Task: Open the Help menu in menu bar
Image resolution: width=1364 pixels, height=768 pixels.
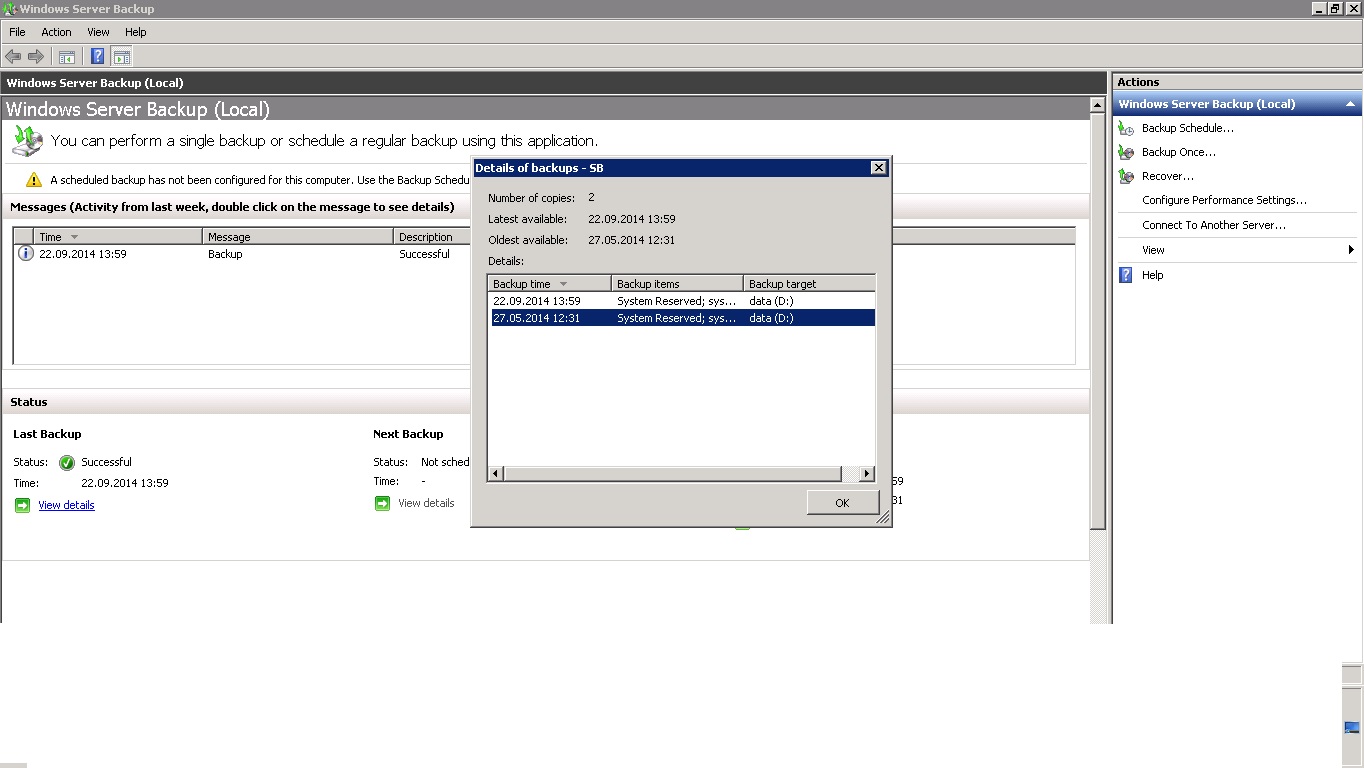Action: (x=136, y=32)
